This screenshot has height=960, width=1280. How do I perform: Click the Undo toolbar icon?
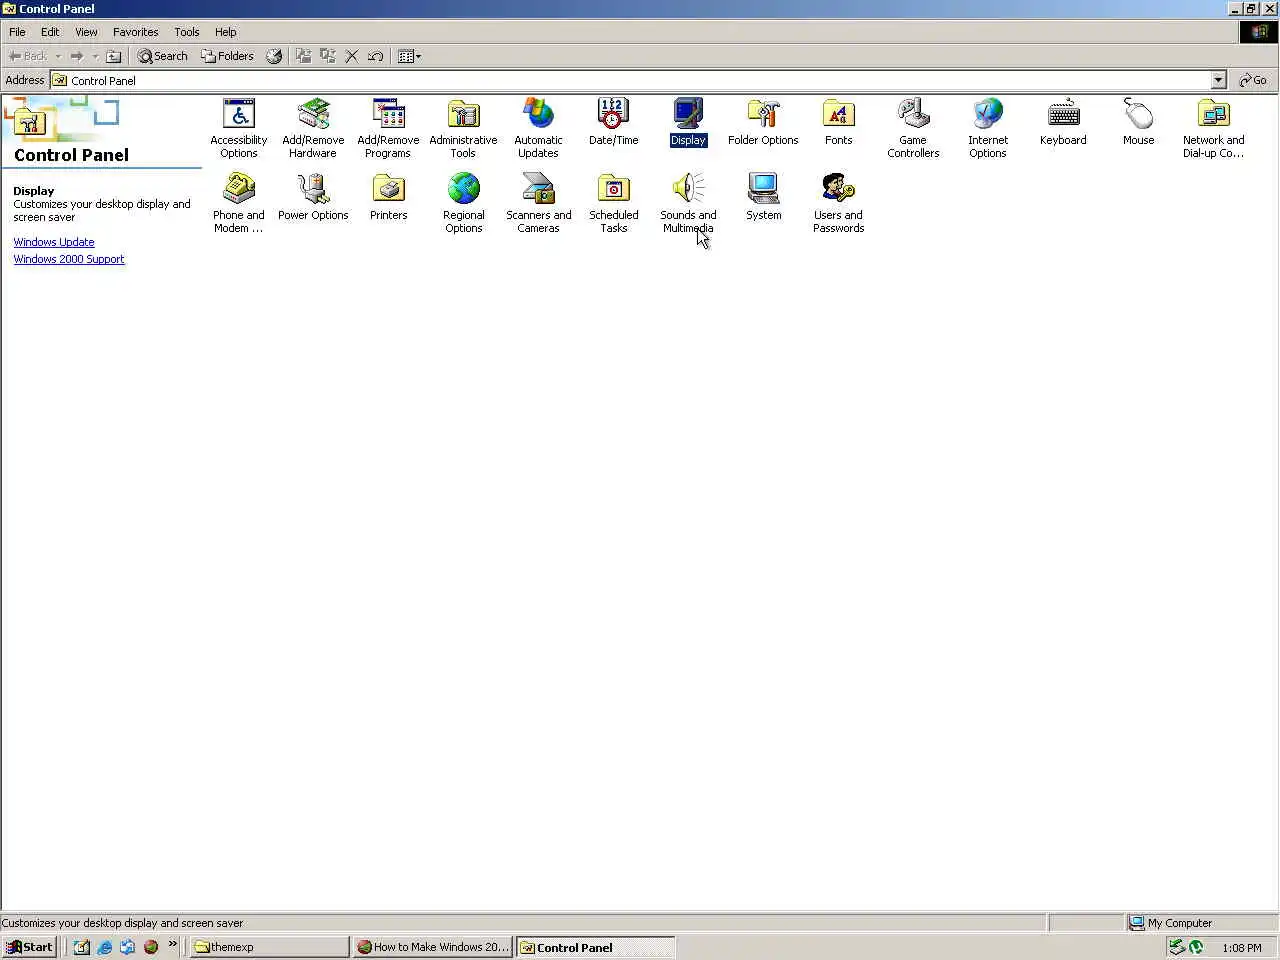(x=376, y=56)
